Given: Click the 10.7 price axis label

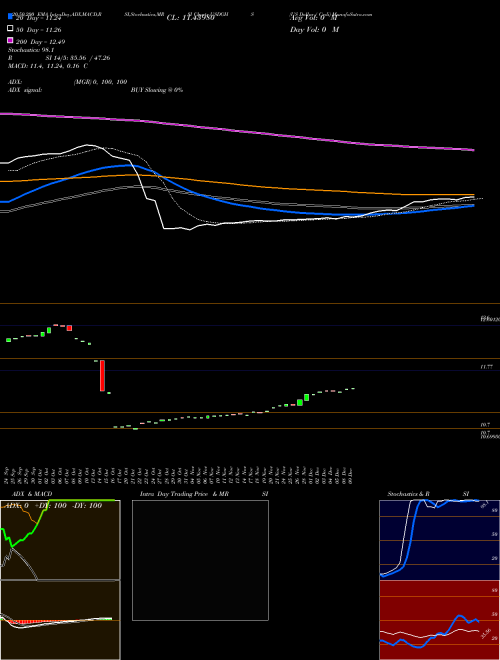Looking at the screenshot, I should click(x=485, y=425).
